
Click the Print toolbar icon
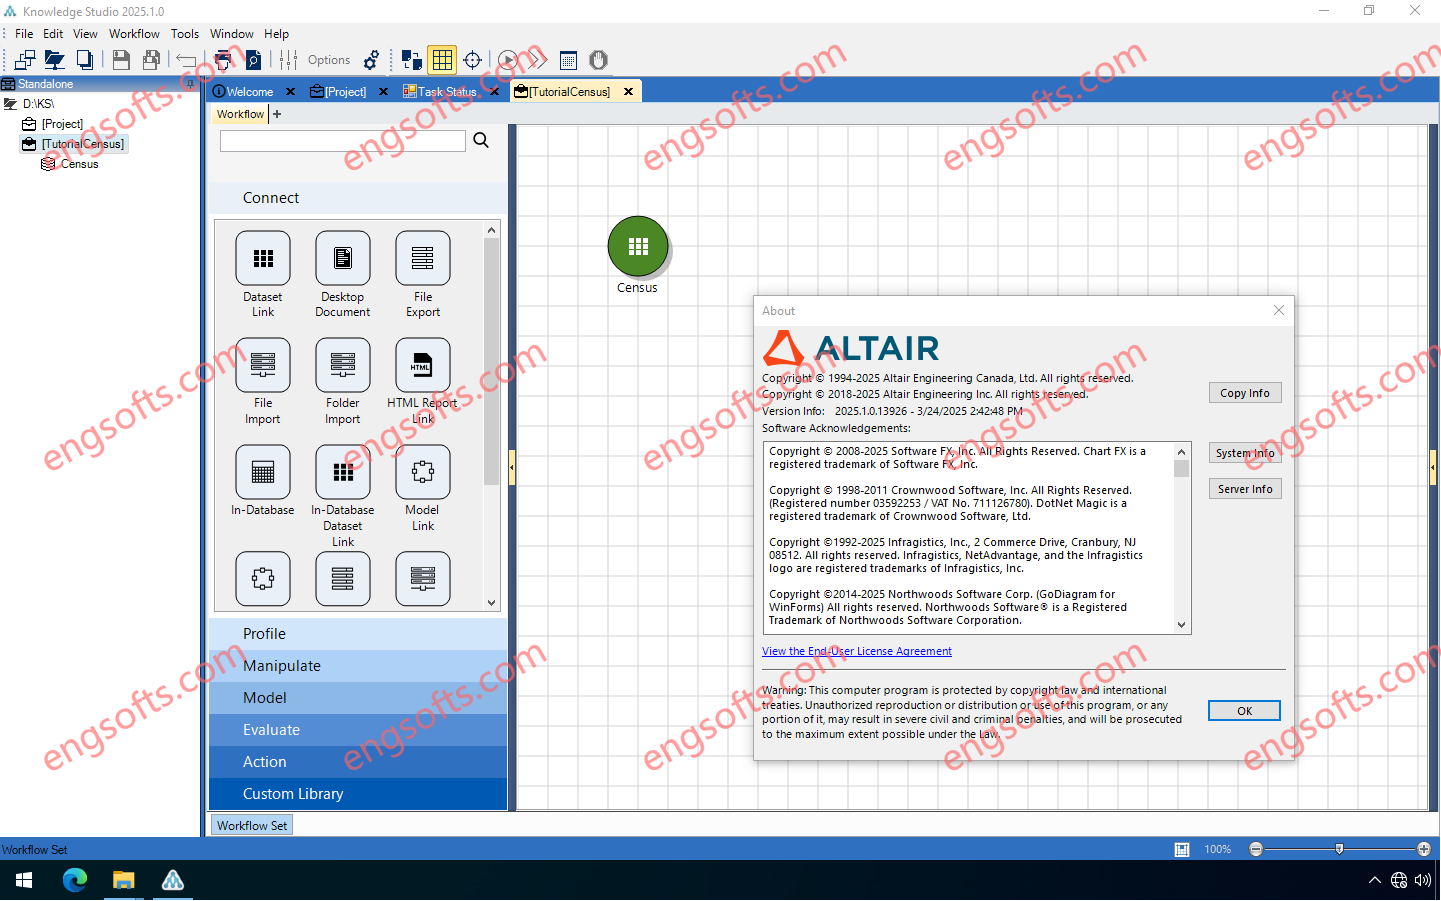click(x=223, y=60)
